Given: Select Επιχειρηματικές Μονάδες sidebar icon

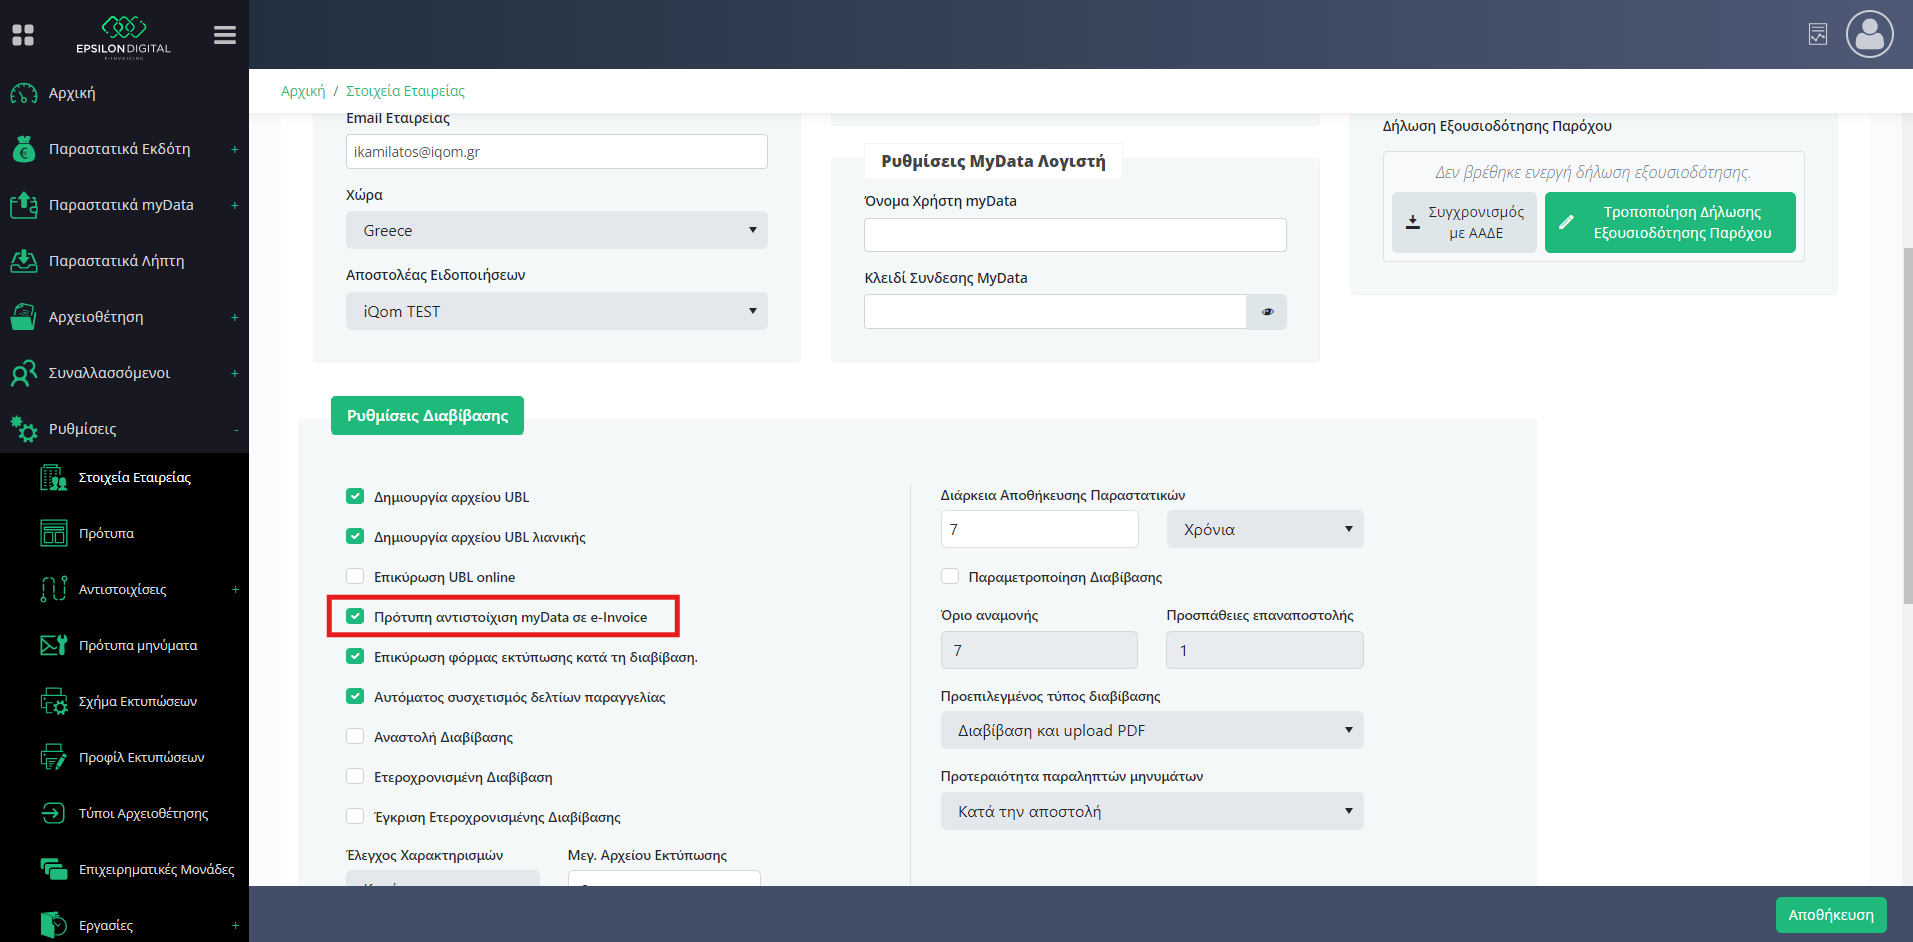Looking at the screenshot, I should [53, 870].
